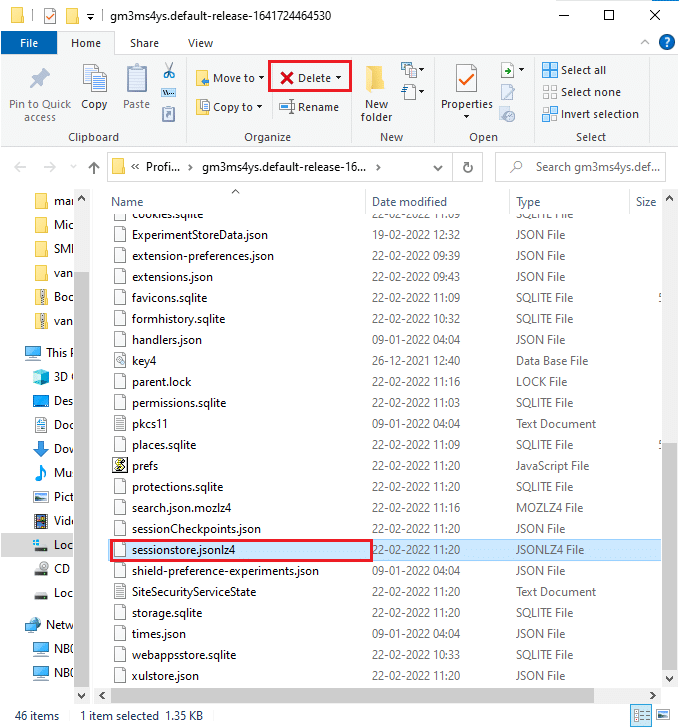
Task: Open Music in navigation pane
Action: click(x=53, y=473)
